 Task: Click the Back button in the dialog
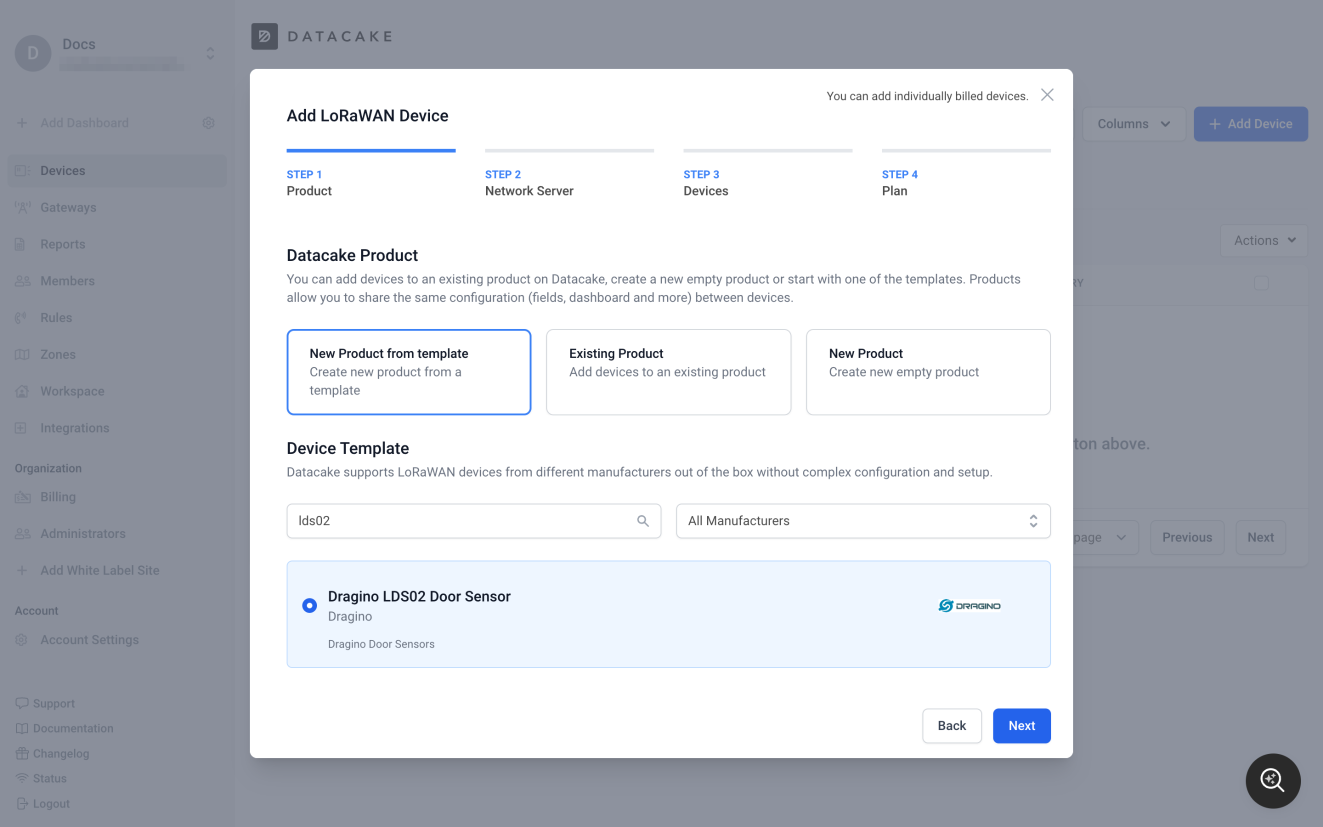952,726
